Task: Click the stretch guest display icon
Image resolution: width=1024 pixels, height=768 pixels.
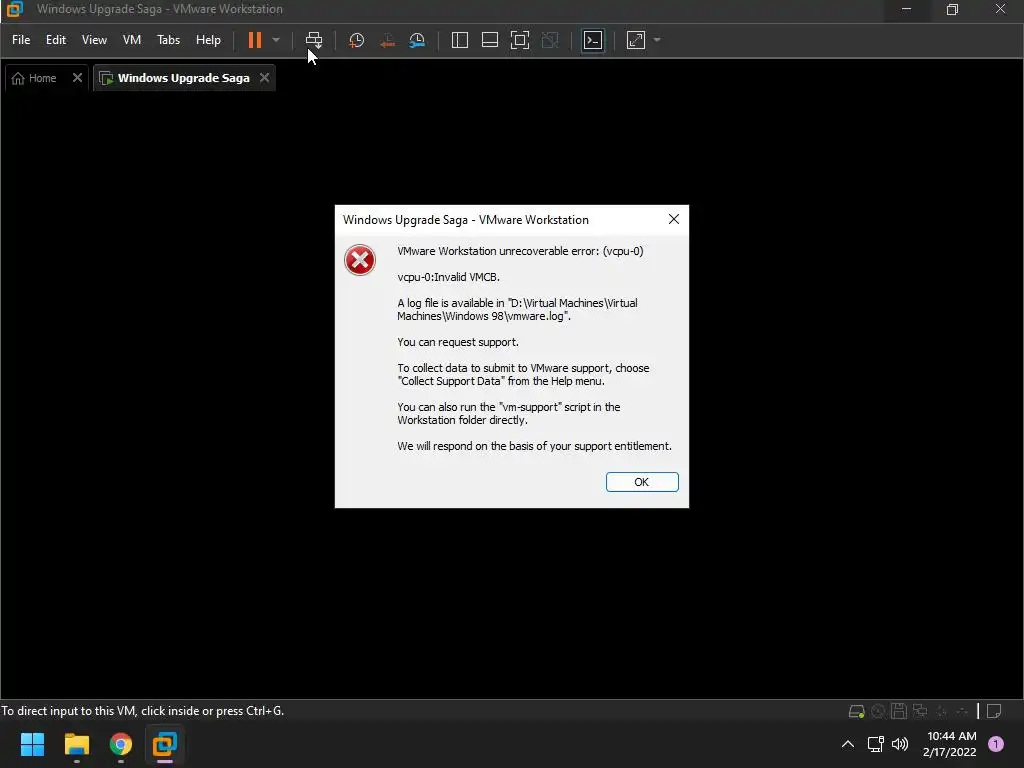Action: coord(636,40)
